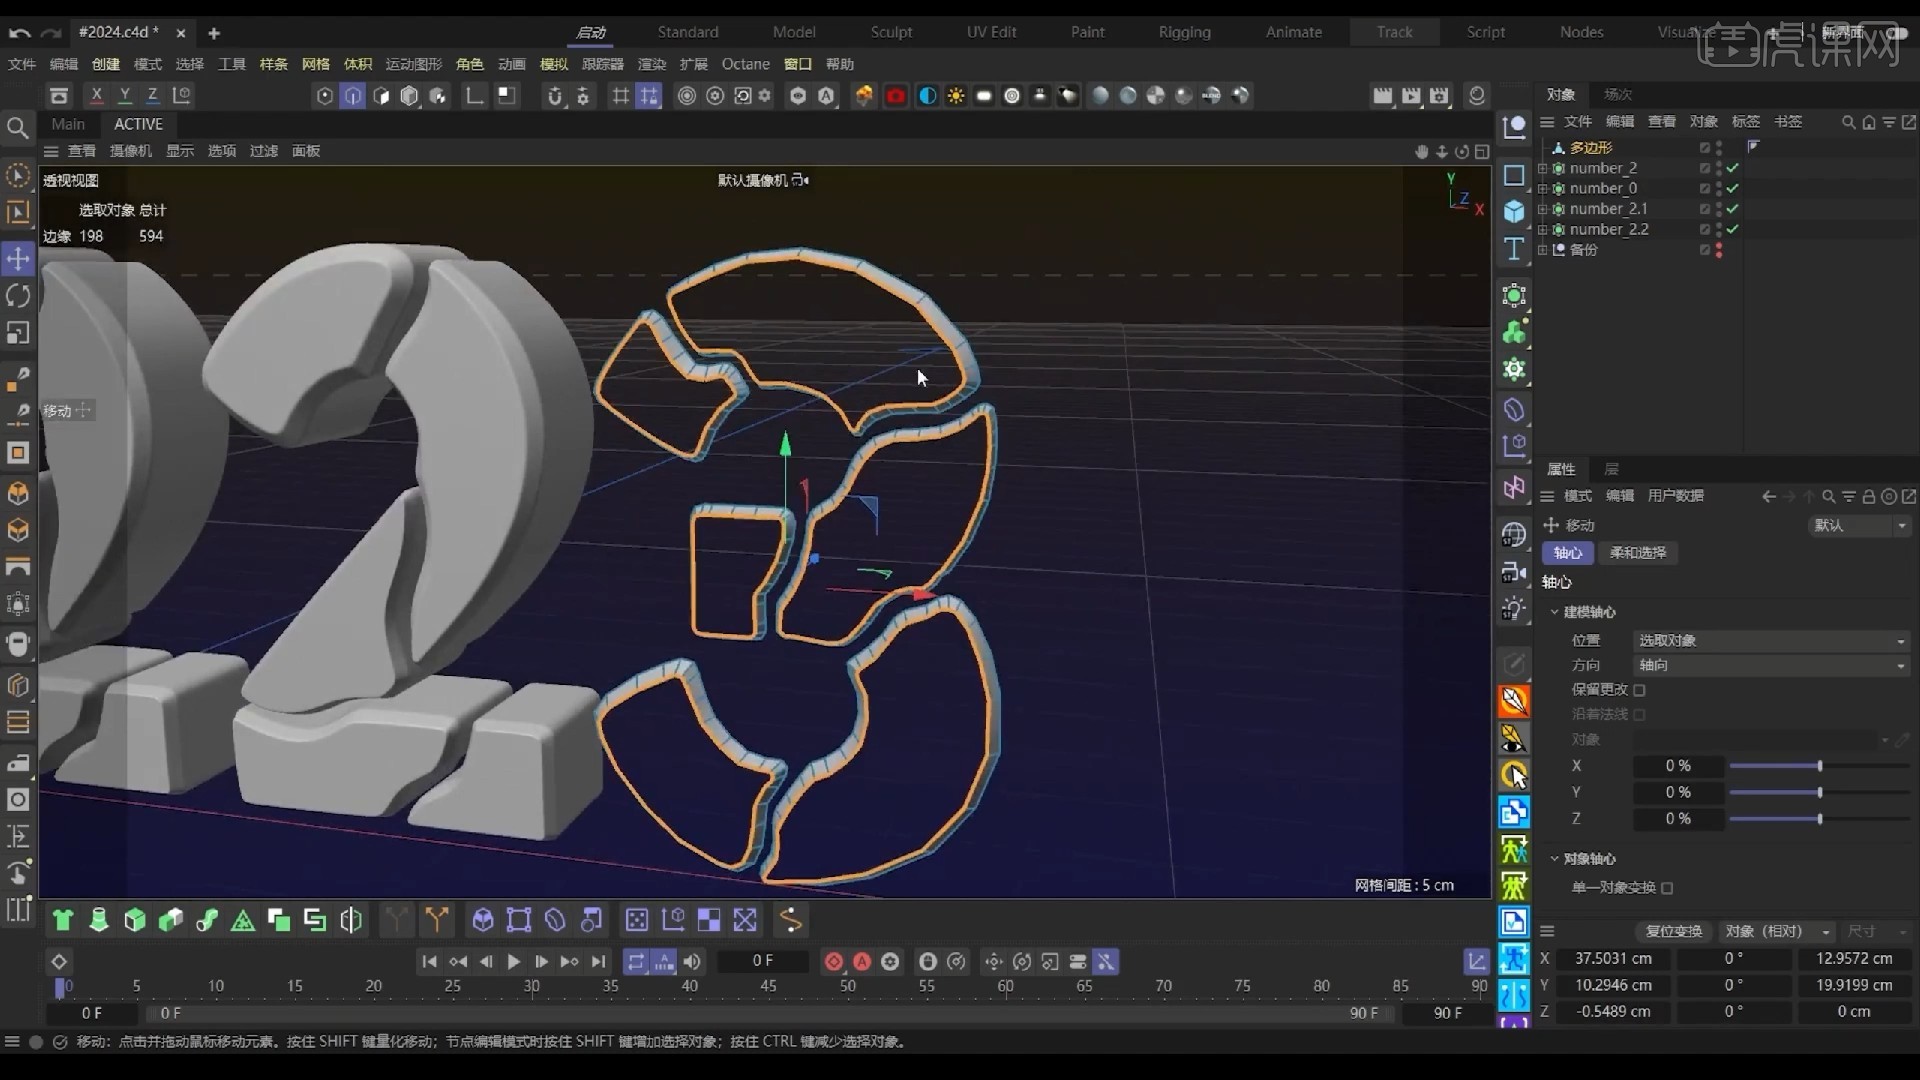Click the X position field 37.5031 cm
1920x1080 pixels.
point(1613,958)
